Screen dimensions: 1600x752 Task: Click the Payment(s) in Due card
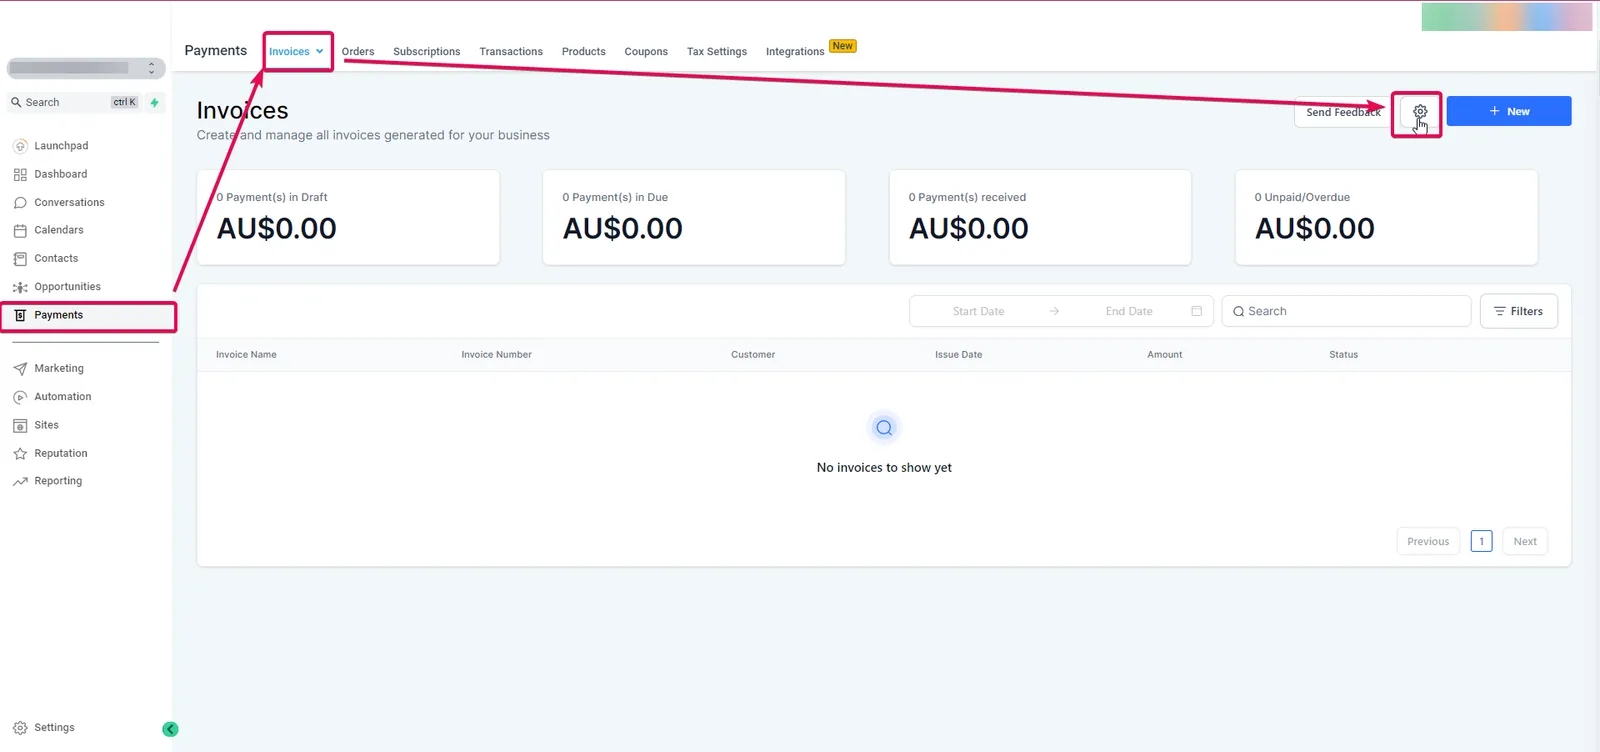click(694, 217)
